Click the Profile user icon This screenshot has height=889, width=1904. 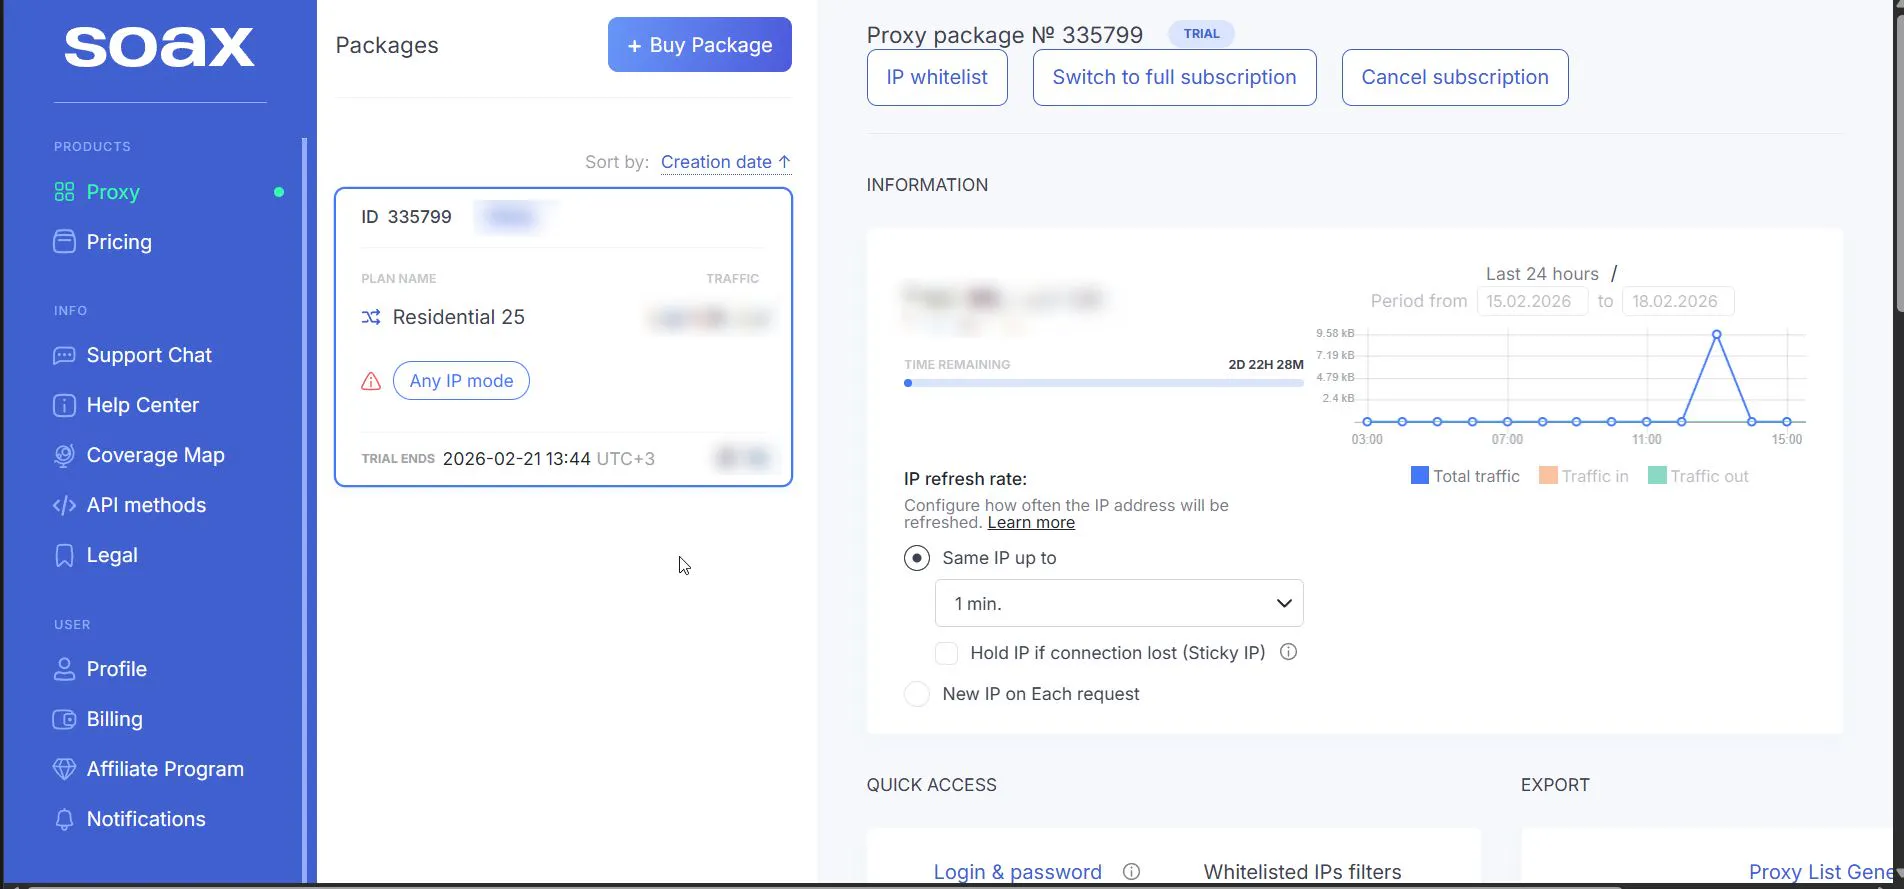pos(64,669)
